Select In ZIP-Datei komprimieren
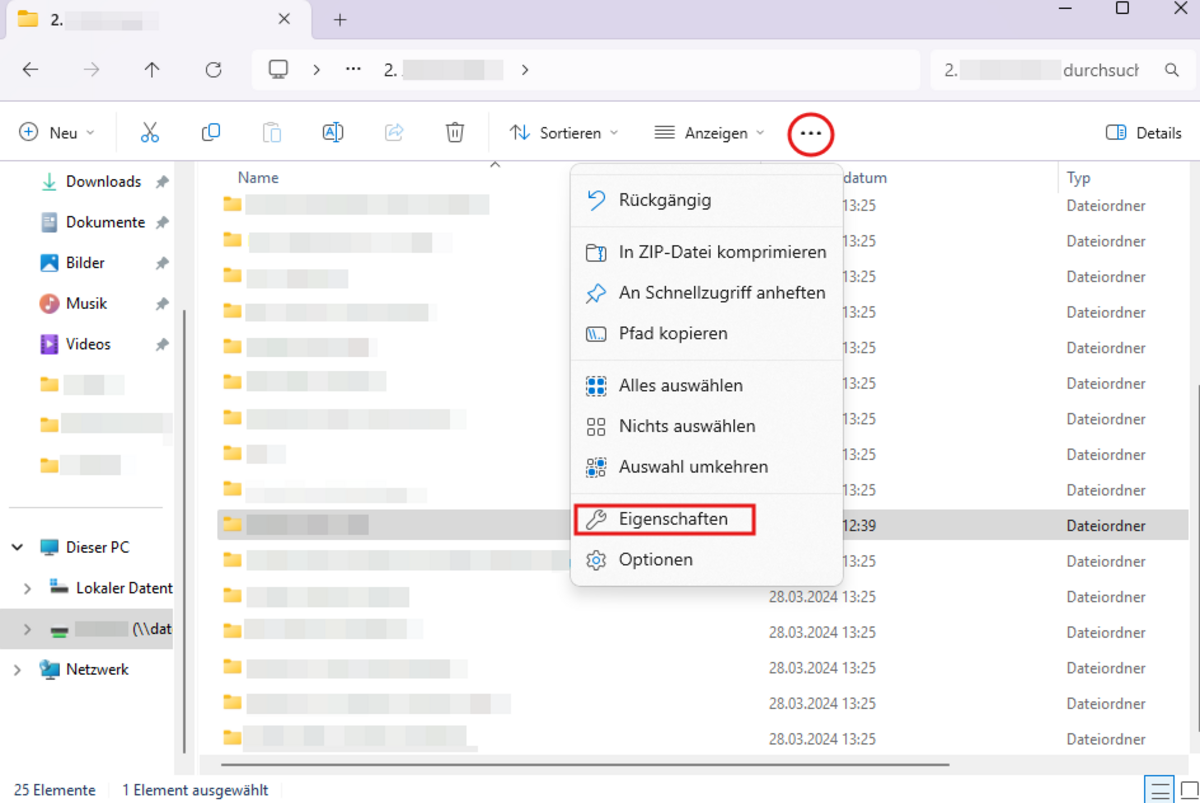The width and height of the screenshot is (1200, 803). tap(721, 252)
